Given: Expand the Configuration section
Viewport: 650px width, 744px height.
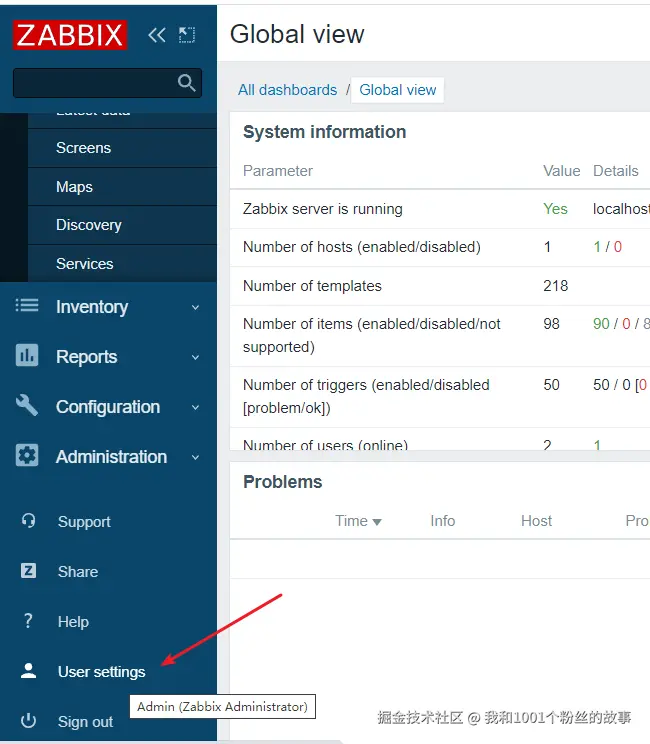Looking at the screenshot, I should point(108,407).
